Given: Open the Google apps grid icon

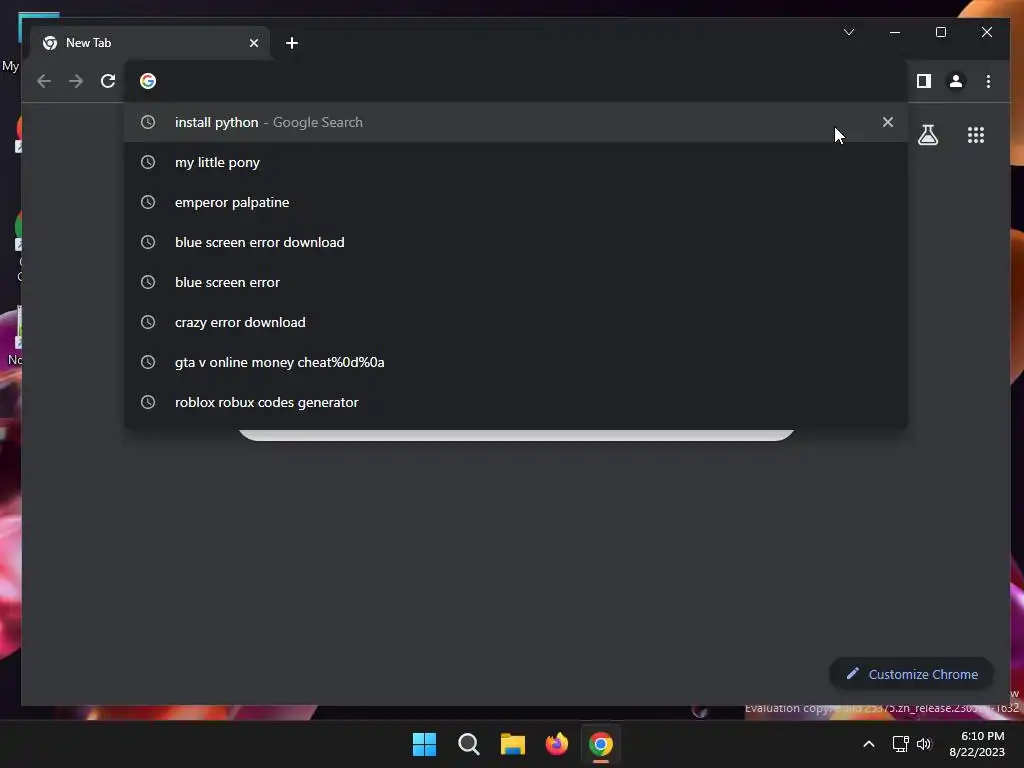Looking at the screenshot, I should pos(976,135).
